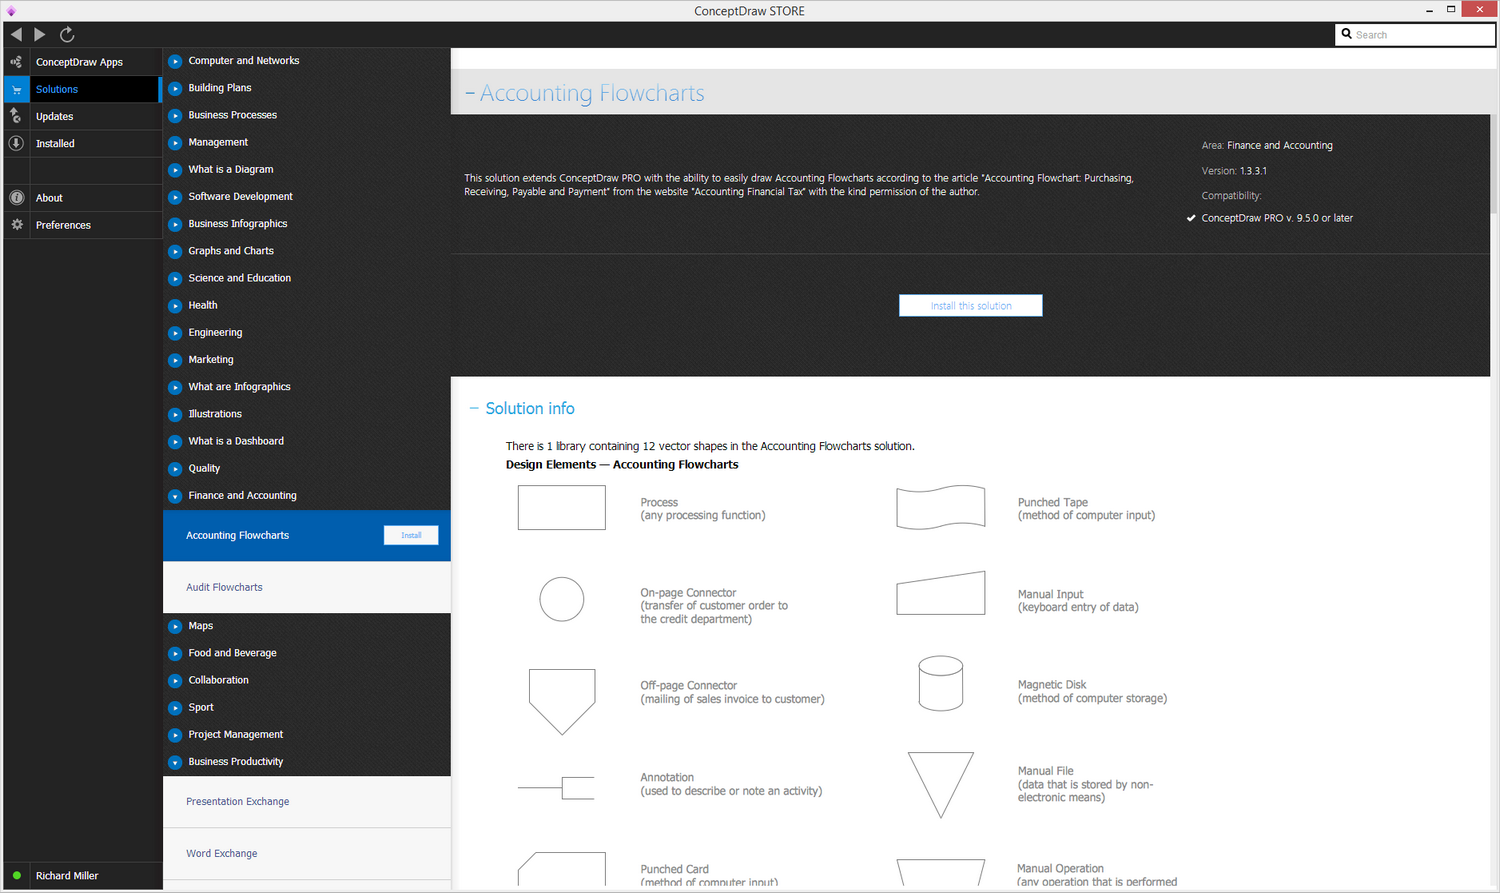Expand the Management category
This screenshot has width=1500, height=893.
175,143
